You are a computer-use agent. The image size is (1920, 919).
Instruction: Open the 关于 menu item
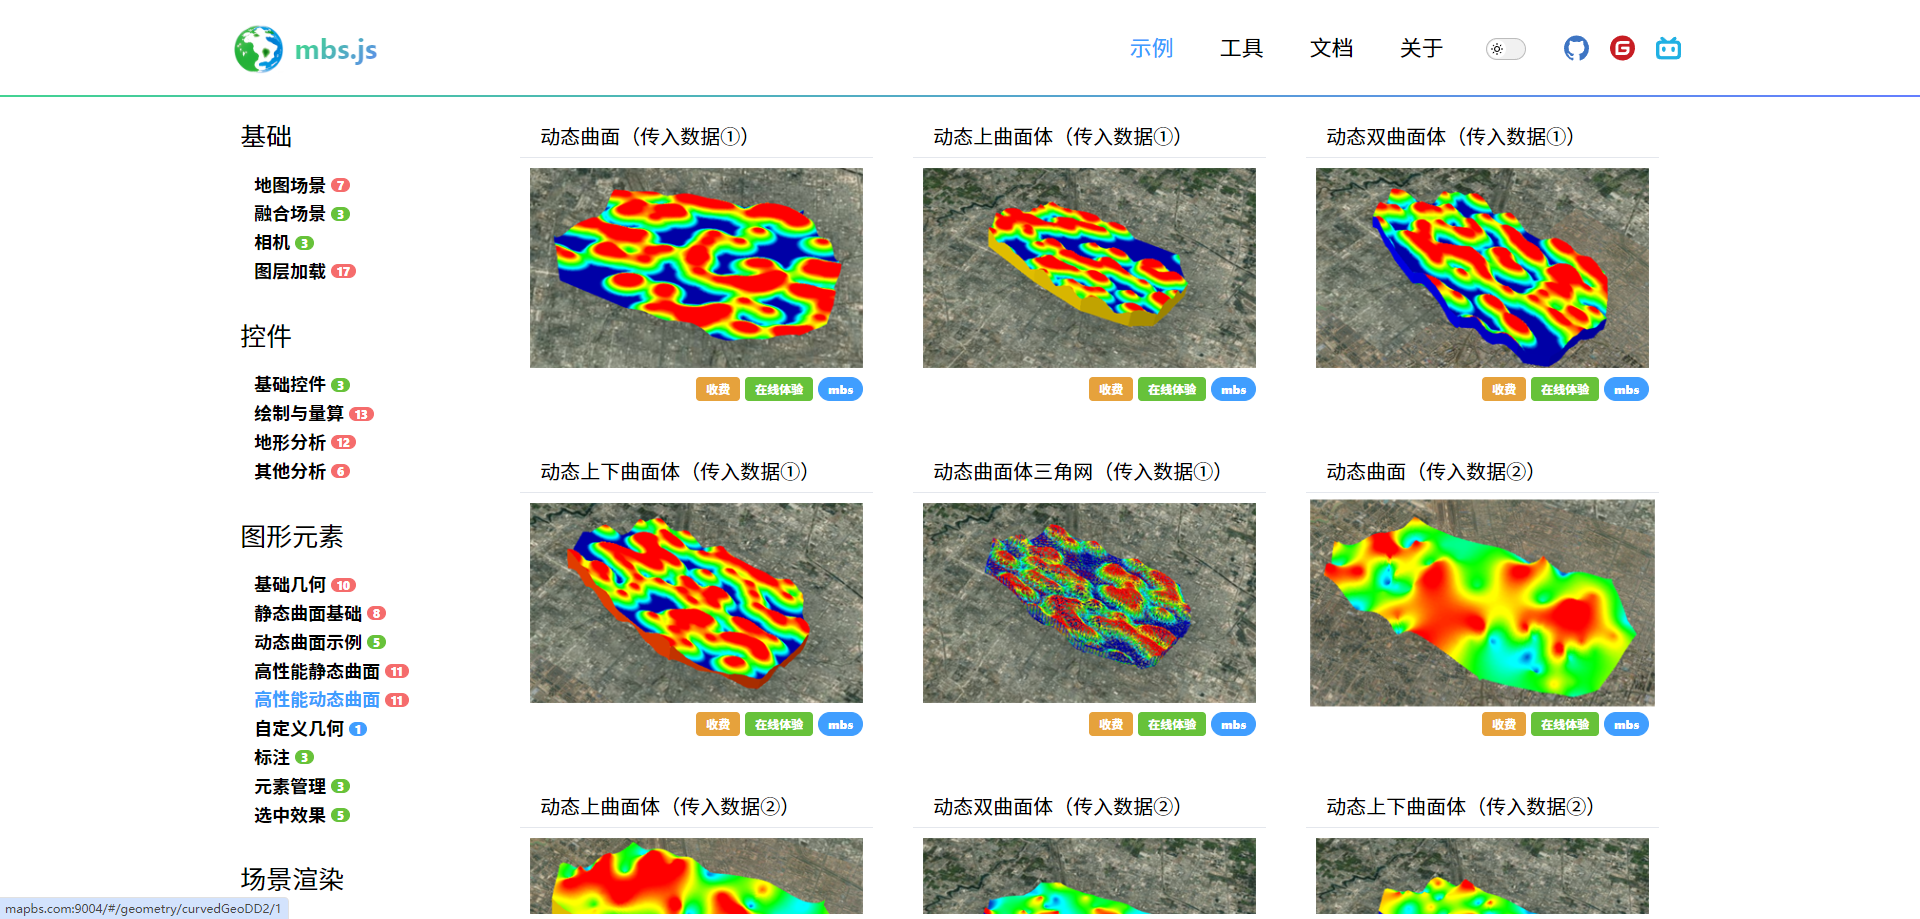(x=1421, y=48)
